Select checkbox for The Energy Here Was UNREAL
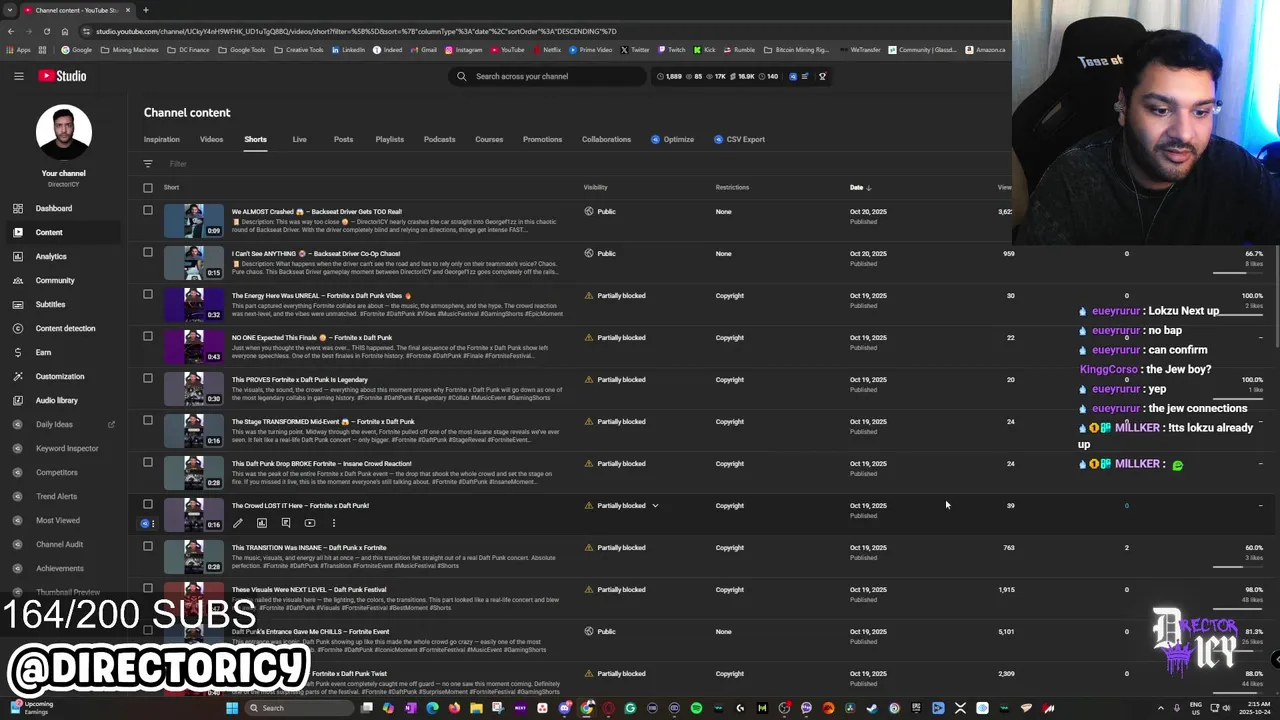The height and width of the screenshot is (720, 1280). pos(148,294)
